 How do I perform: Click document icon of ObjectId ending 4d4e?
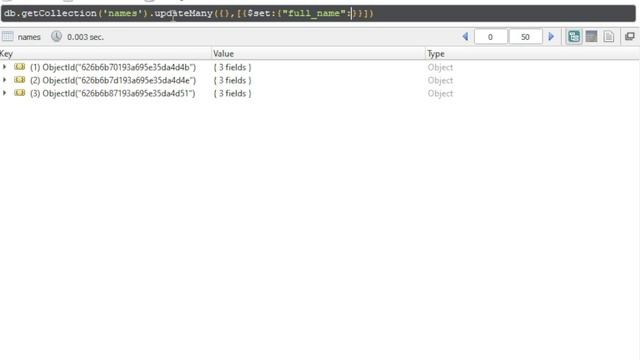pos(20,80)
